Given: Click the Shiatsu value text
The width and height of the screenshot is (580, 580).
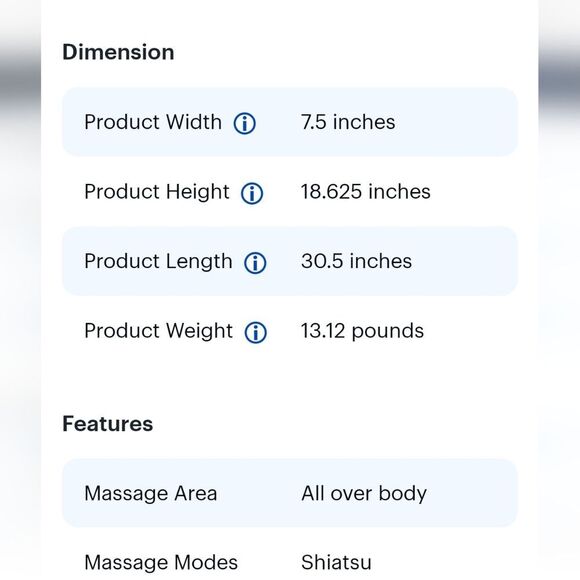Looking at the screenshot, I should tap(336, 563).
